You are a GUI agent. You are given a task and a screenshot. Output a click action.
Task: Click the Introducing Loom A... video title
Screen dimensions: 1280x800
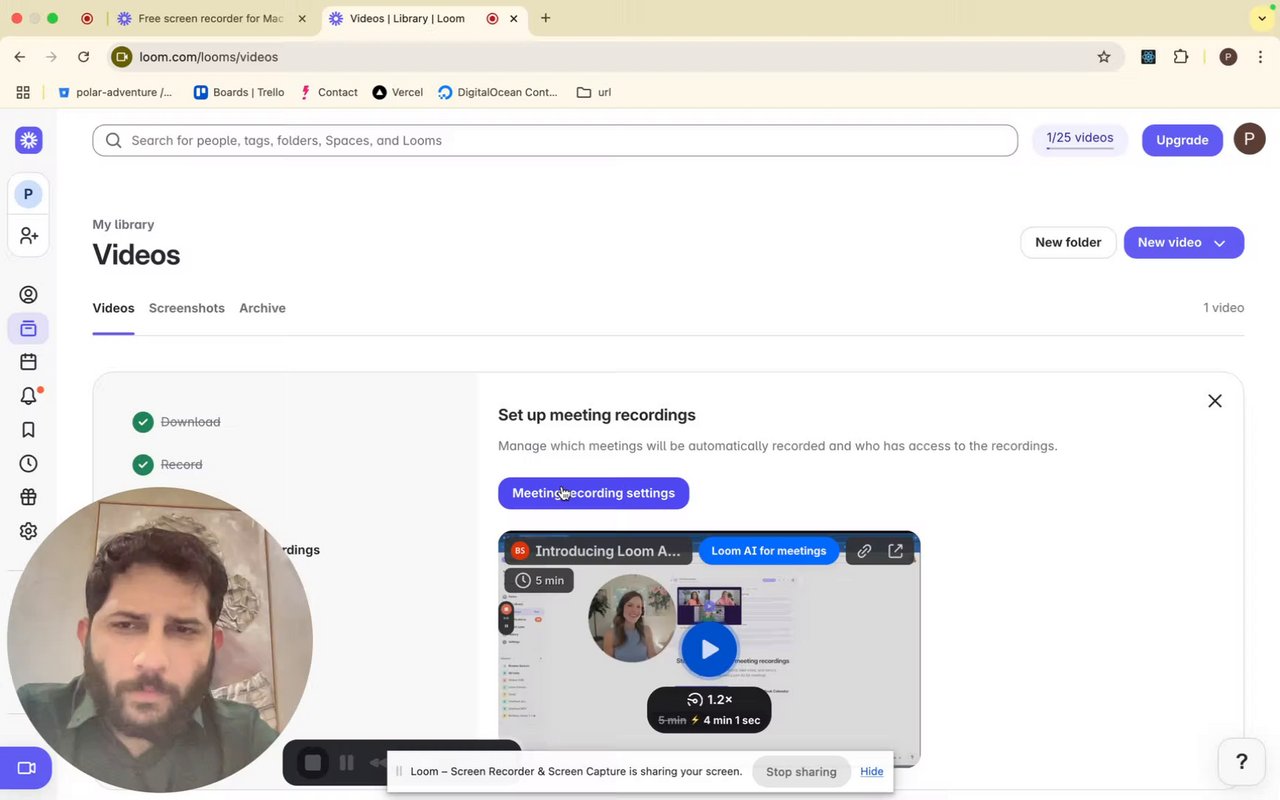pyautogui.click(x=607, y=551)
